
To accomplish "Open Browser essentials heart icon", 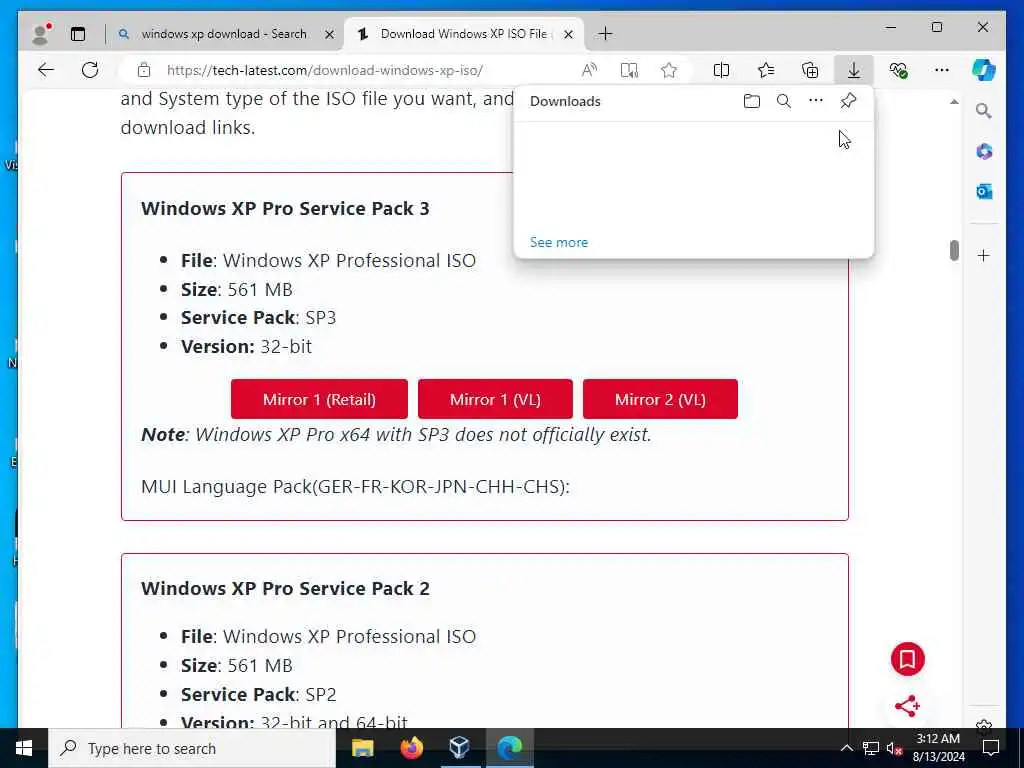I will point(898,70).
